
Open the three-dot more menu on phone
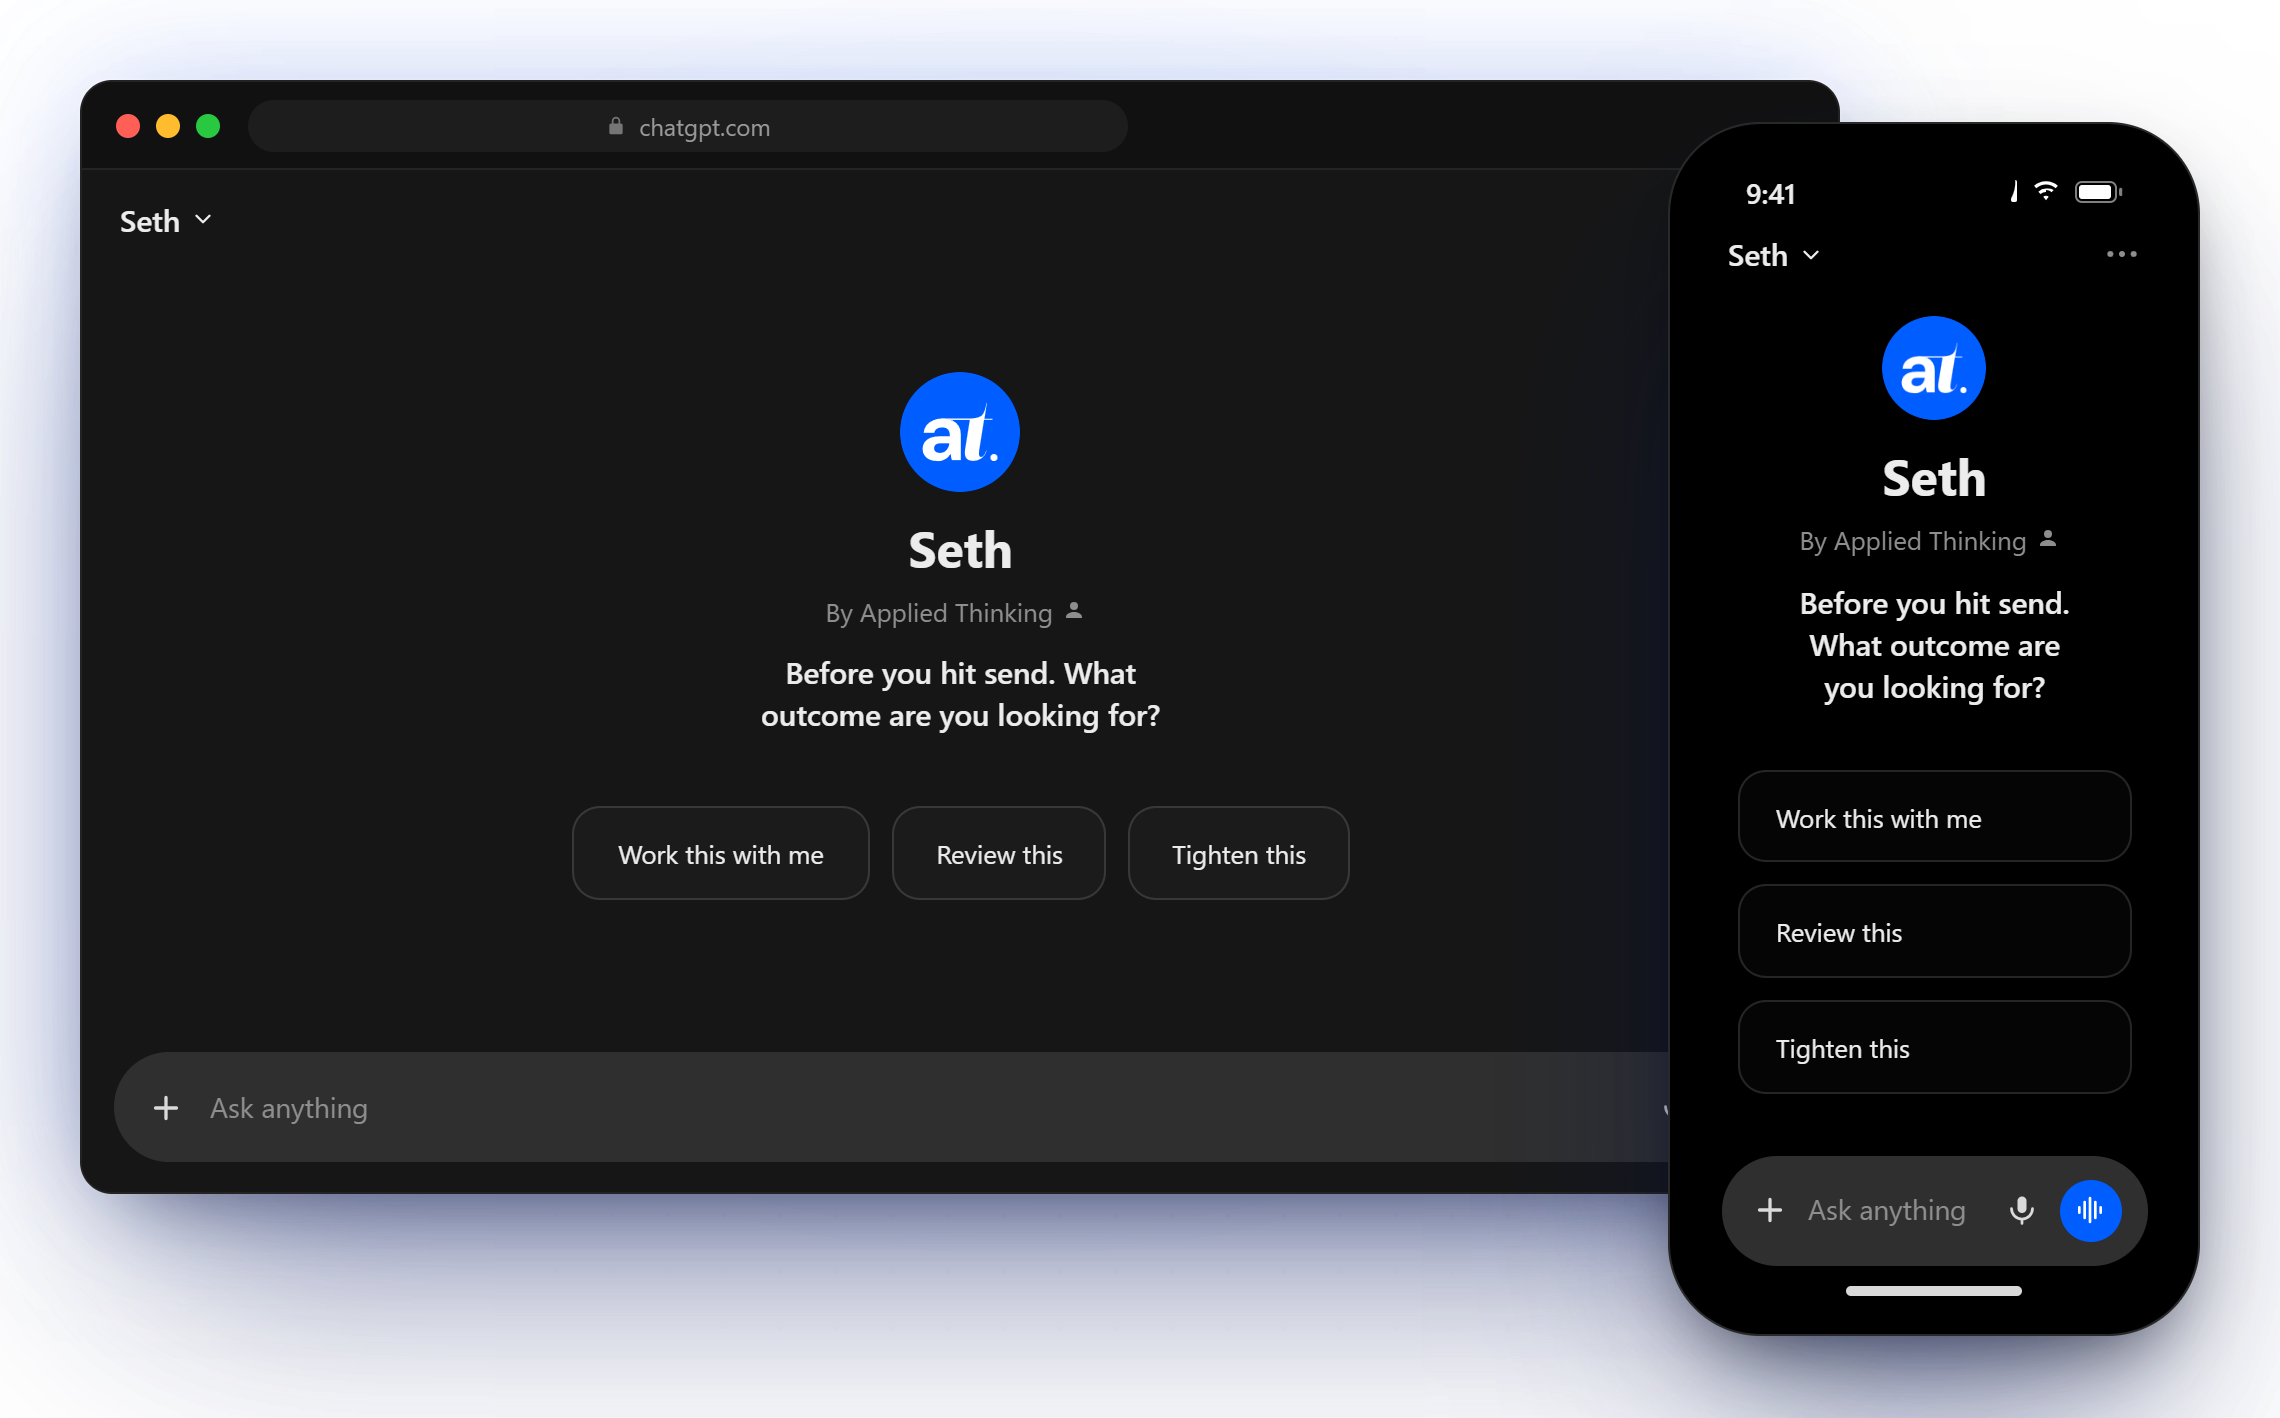[x=2121, y=254]
